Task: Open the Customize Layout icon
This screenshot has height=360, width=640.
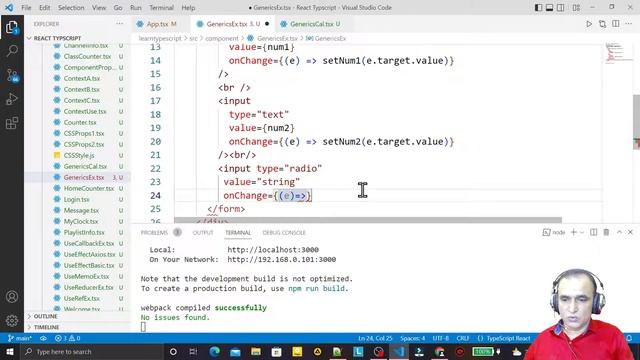Action: [x=576, y=7]
